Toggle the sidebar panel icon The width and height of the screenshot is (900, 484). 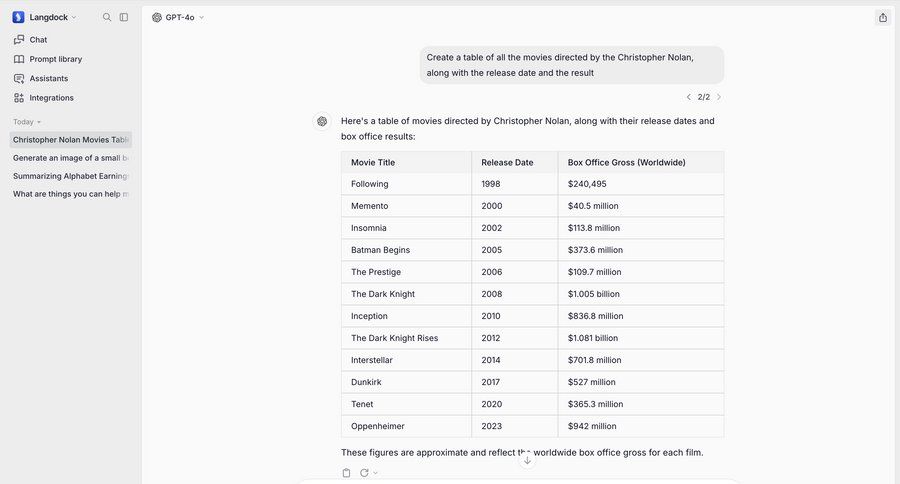[x=124, y=17]
